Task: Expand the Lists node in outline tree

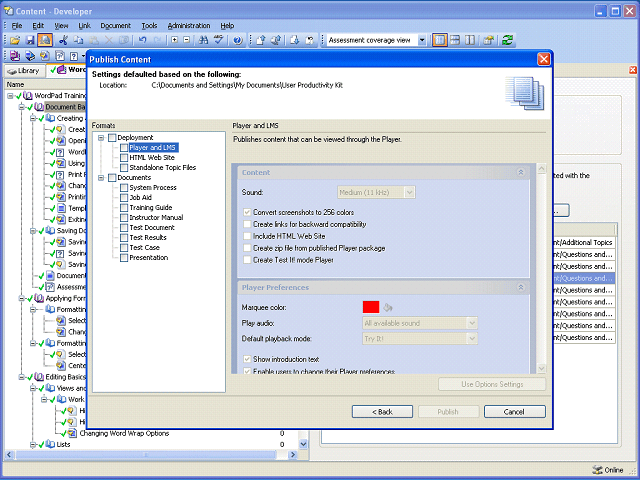Action: click(33, 444)
